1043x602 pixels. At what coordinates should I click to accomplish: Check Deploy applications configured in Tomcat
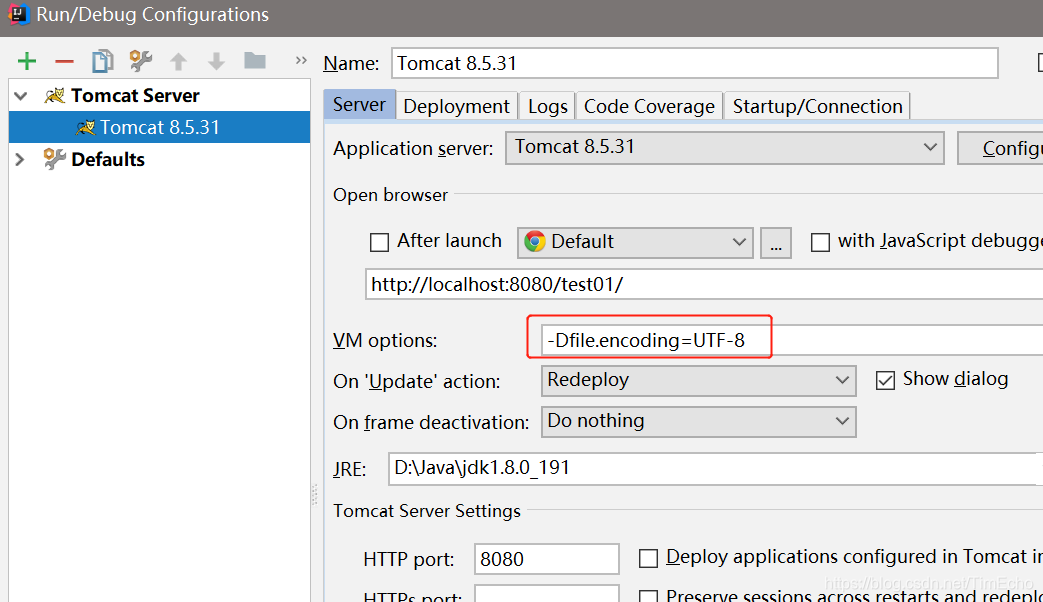649,558
